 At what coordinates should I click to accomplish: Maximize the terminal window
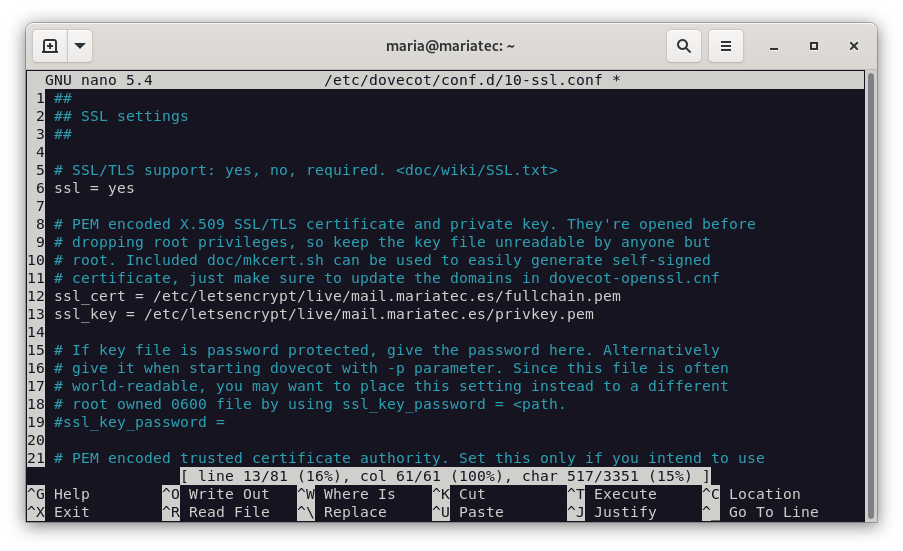tap(814, 46)
